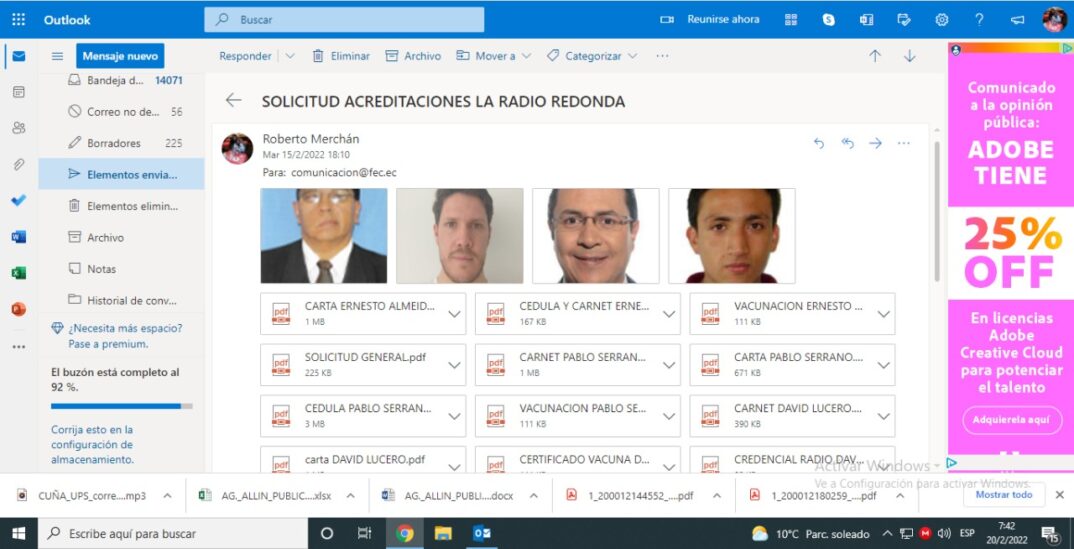This screenshot has height=549, width=1074.
Task: Open the megaphone what's new icon
Action: pyautogui.click(x=1017, y=20)
